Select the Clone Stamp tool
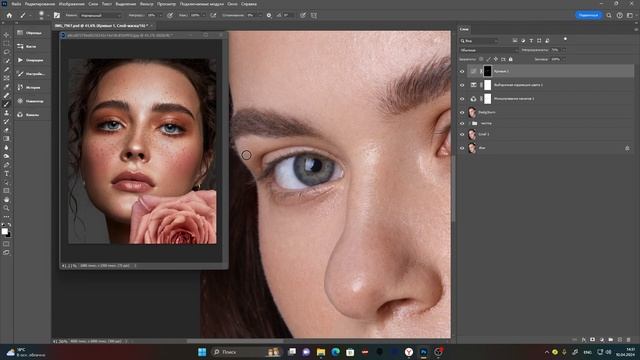The width and height of the screenshot is (640, 360). pyautogui.click(x=6, y=113)
